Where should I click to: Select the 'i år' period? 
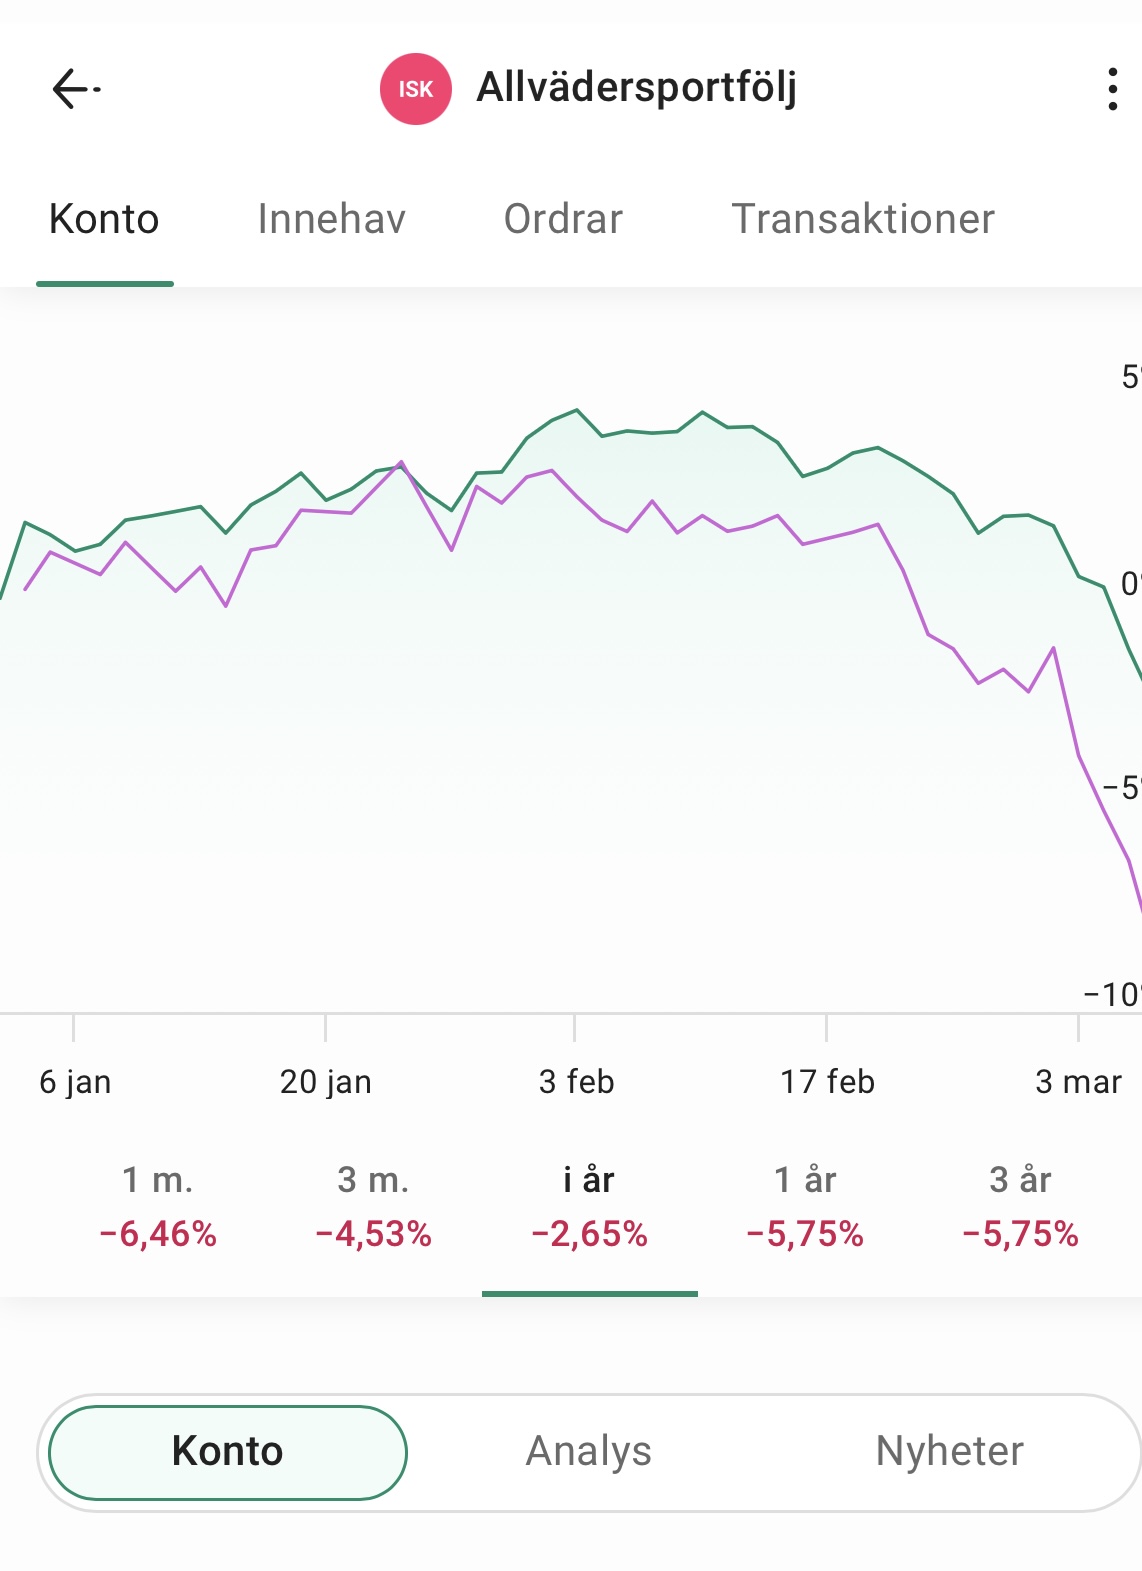pyautogui.click(x=589, y=1207)
